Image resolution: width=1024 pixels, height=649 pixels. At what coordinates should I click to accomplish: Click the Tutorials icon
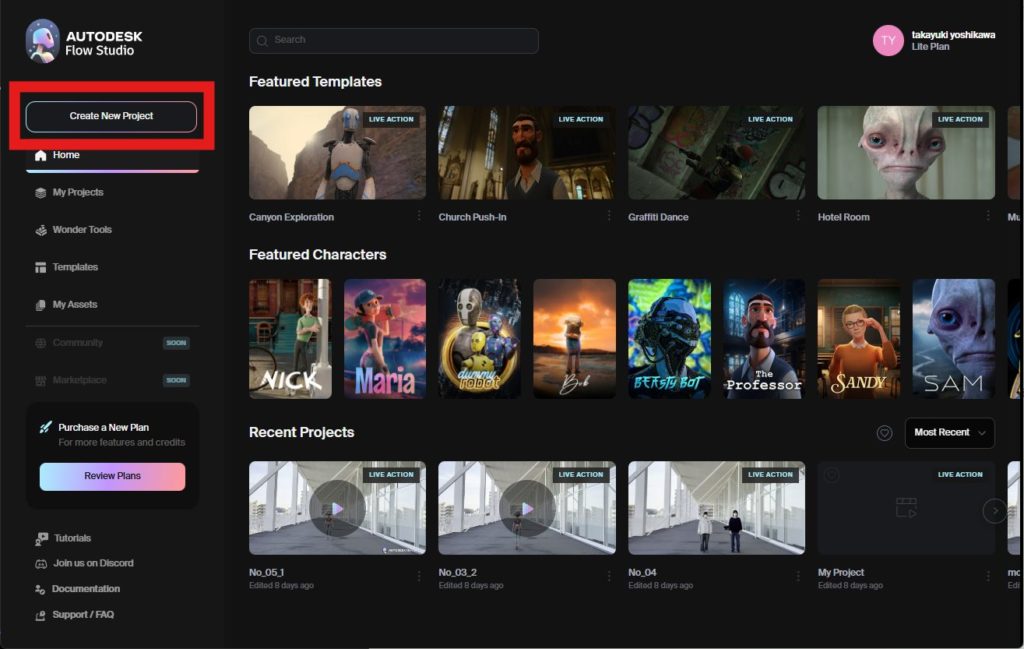[x=40, y=538]
